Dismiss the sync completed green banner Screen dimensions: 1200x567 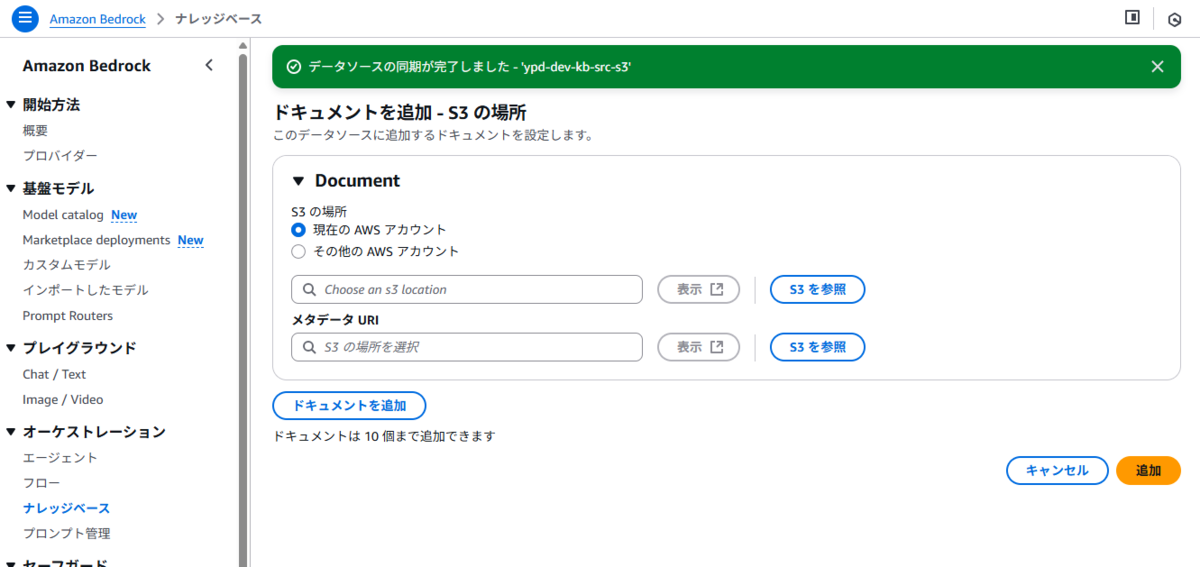coord(1157,67)
